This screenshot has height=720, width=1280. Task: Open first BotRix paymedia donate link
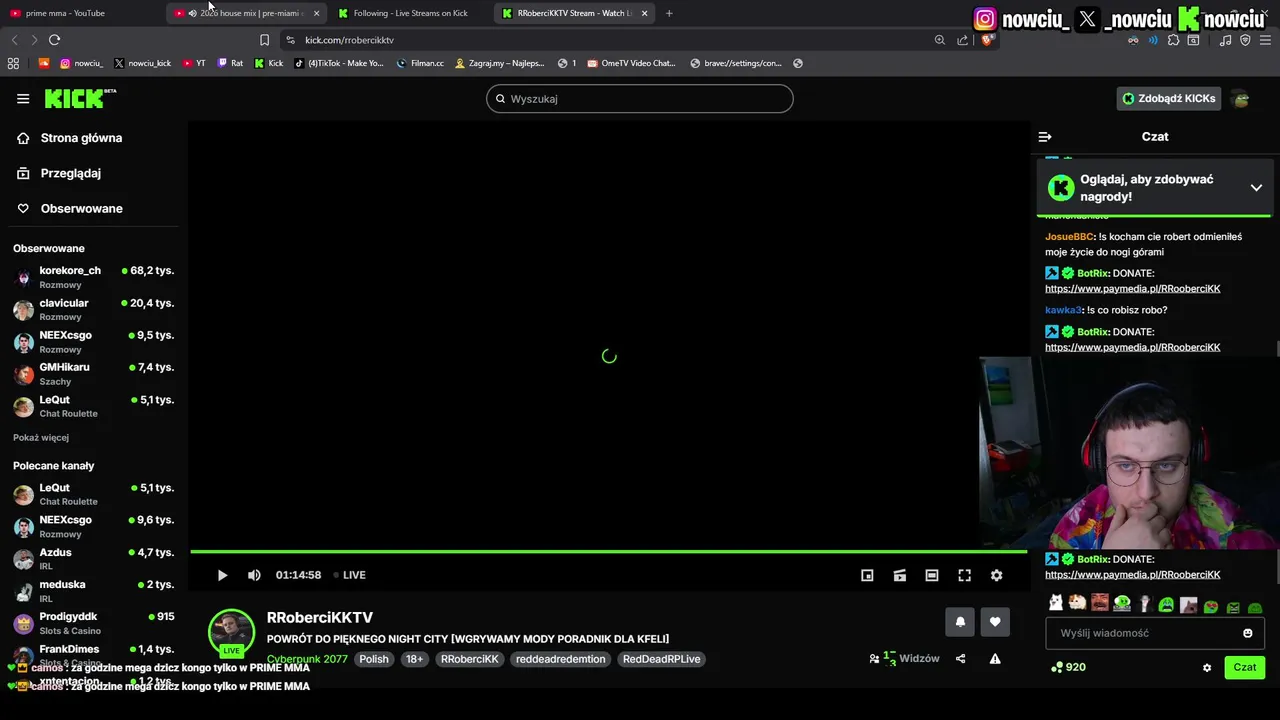click(x=1133, y=289)
